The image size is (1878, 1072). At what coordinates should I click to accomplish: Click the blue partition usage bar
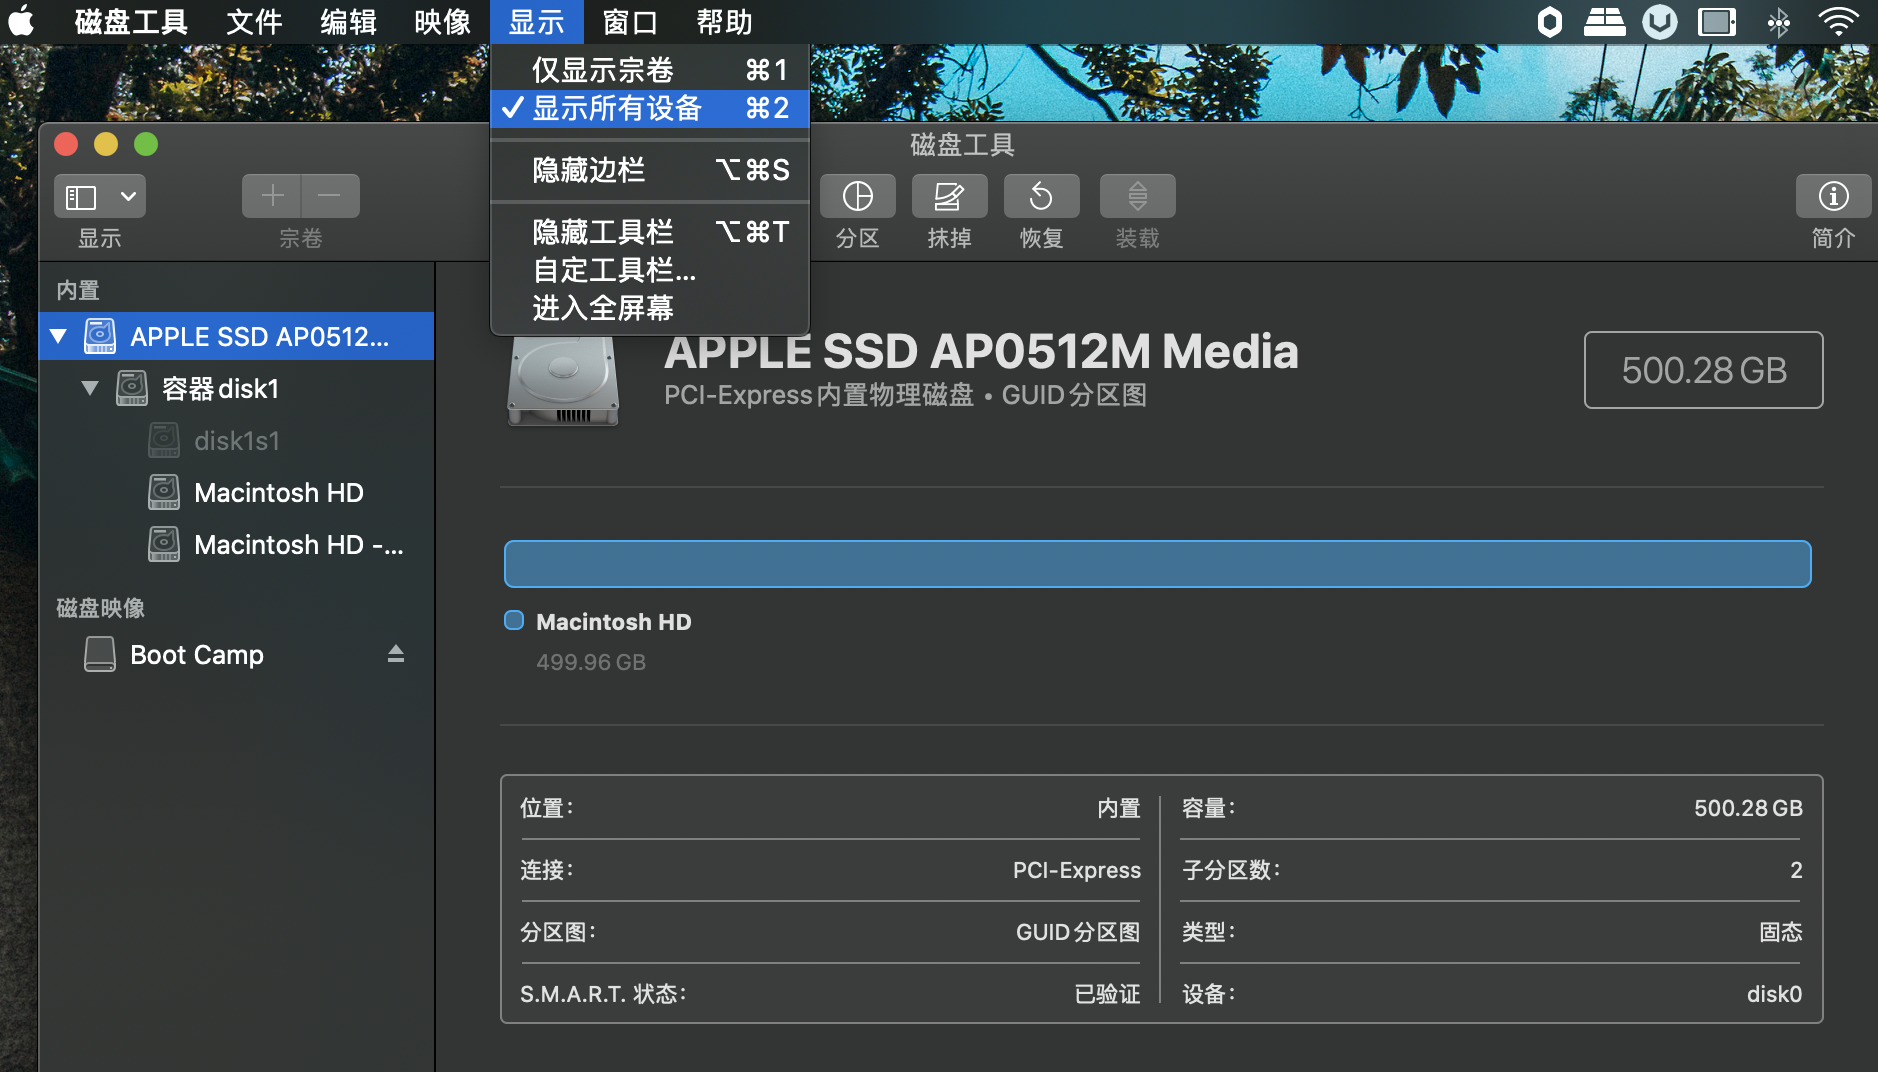[1157, 564]
